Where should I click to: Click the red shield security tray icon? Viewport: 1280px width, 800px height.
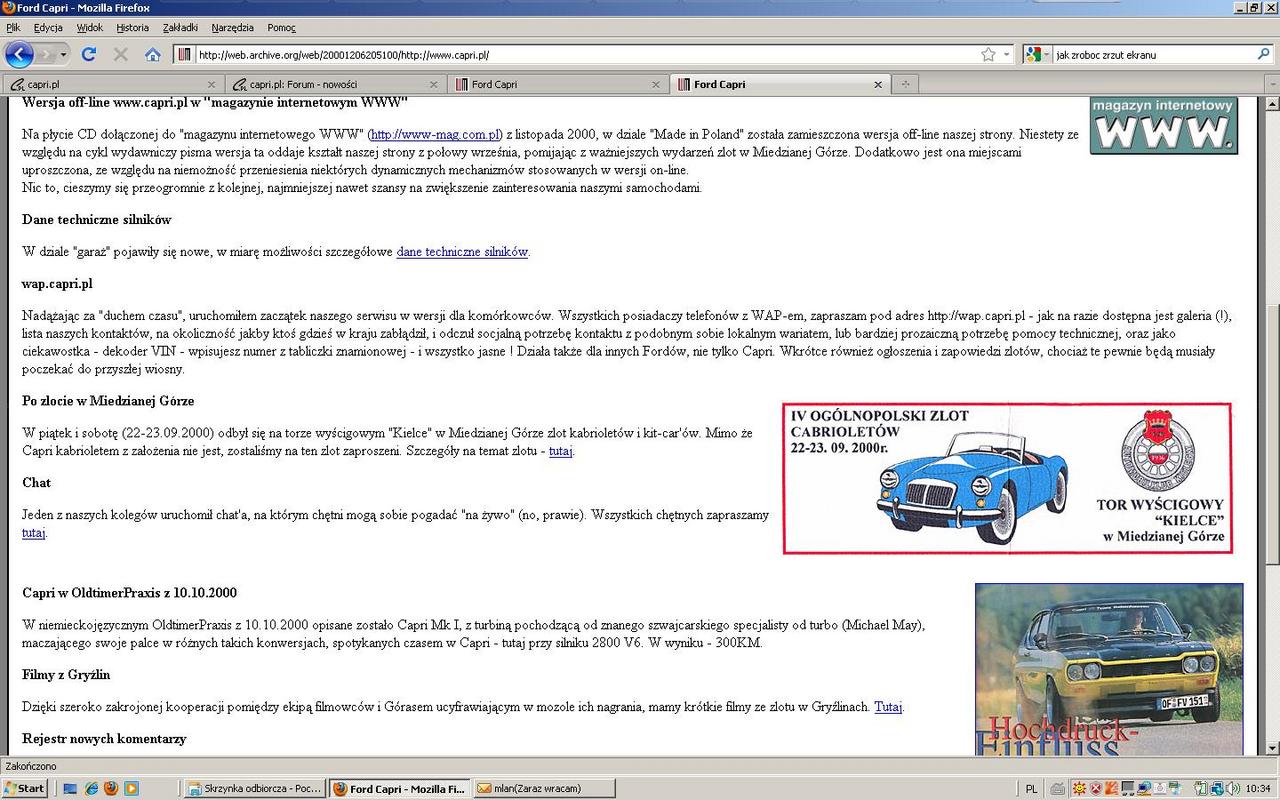click(1096, 788)
